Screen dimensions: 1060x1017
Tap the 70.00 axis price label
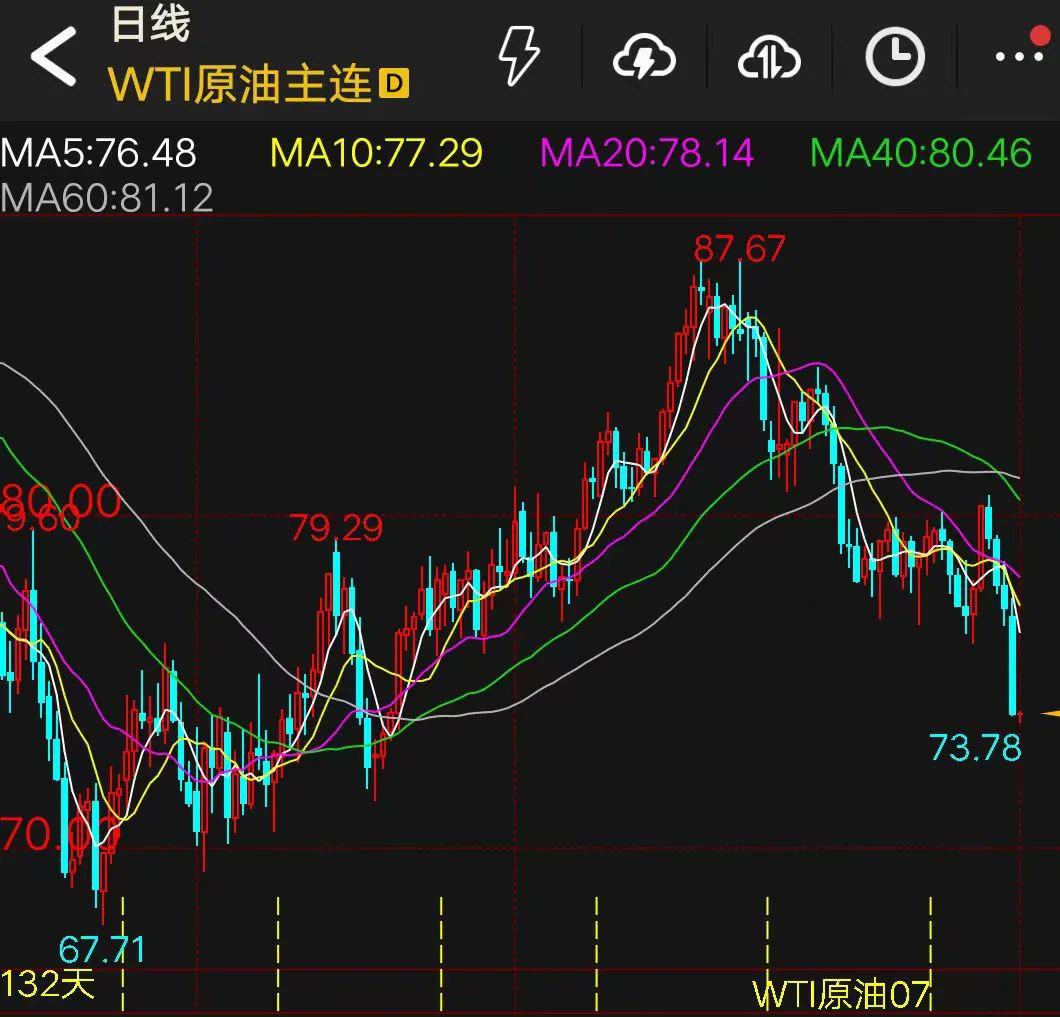click(x=59, y=833)
